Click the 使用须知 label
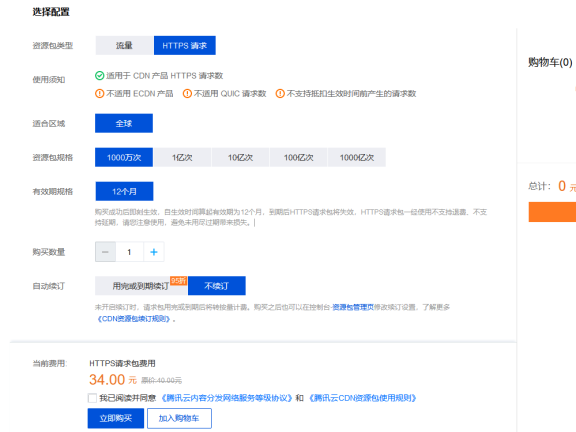The width and height of the screenshot is (576, 432). point(49,80)
